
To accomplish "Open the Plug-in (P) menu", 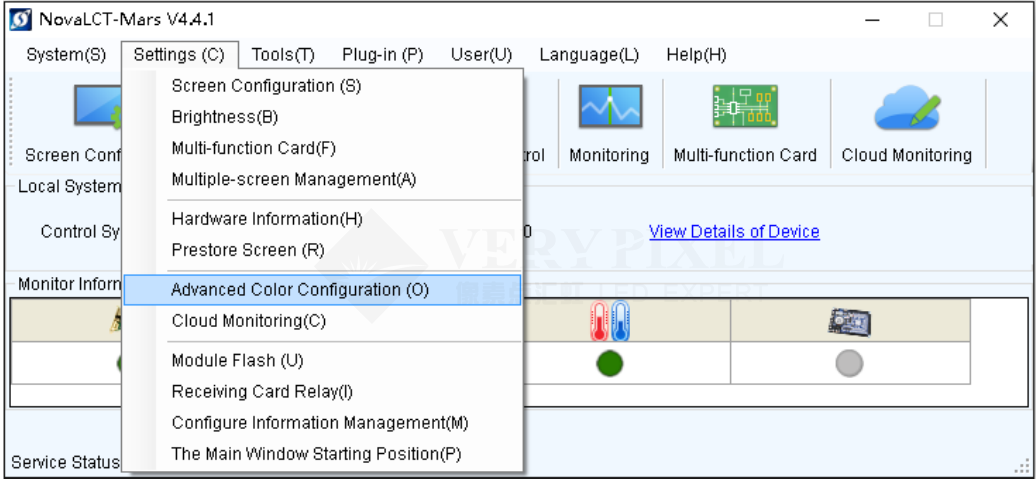I will pos(383,56).
